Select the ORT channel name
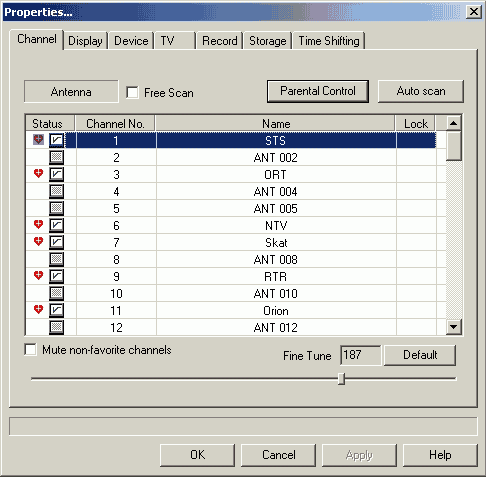The image size is (486, 477). (x=275, y=174)
